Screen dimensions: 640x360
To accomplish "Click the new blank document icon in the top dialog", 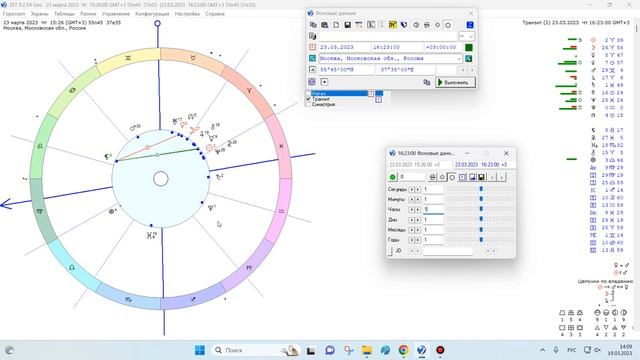I will [x=336, y=25].
